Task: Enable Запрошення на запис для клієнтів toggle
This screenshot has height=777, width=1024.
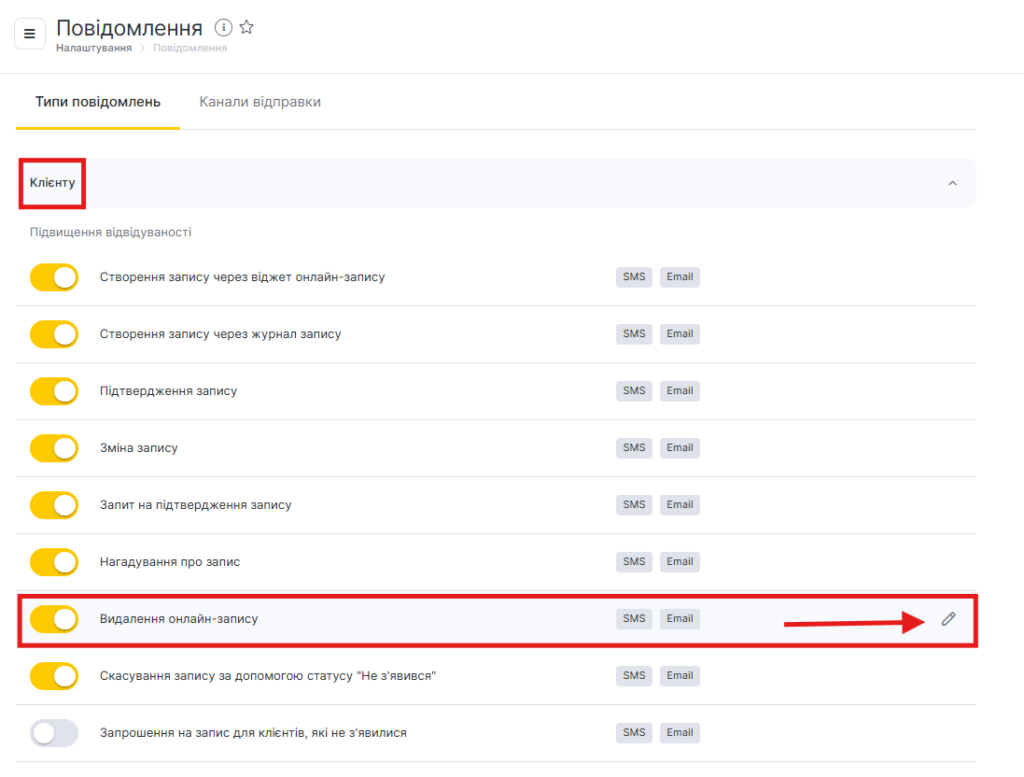Action: (x=54, y=733)
